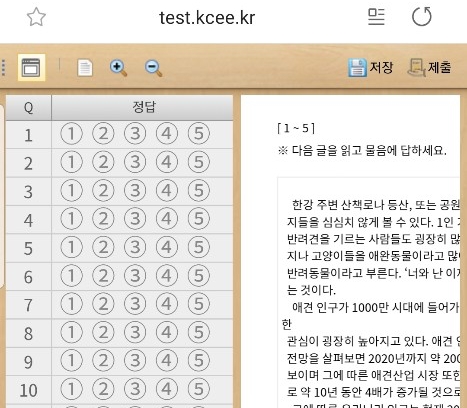Screen dimensions: 467x408
Task: Click question number 6 row label
Action: click(29, 277)
